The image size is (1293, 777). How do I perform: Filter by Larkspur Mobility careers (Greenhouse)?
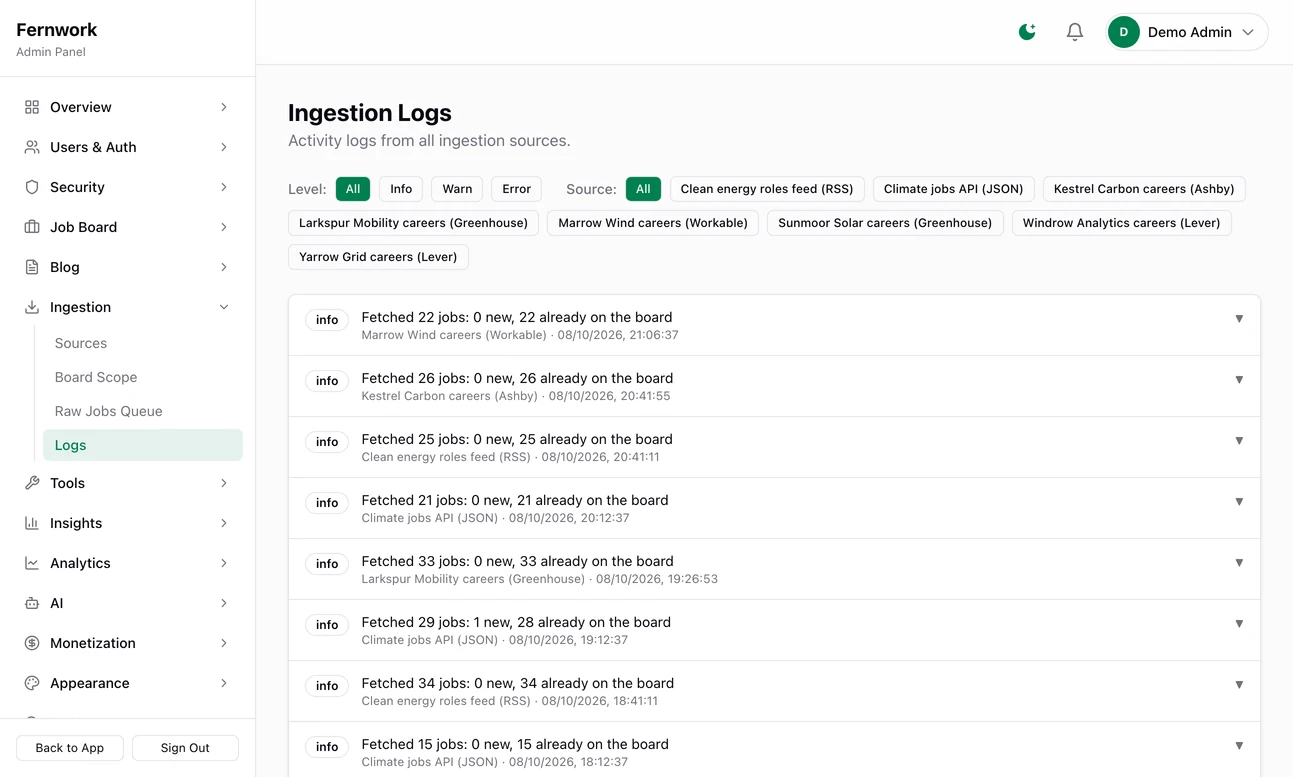(413, 223)
